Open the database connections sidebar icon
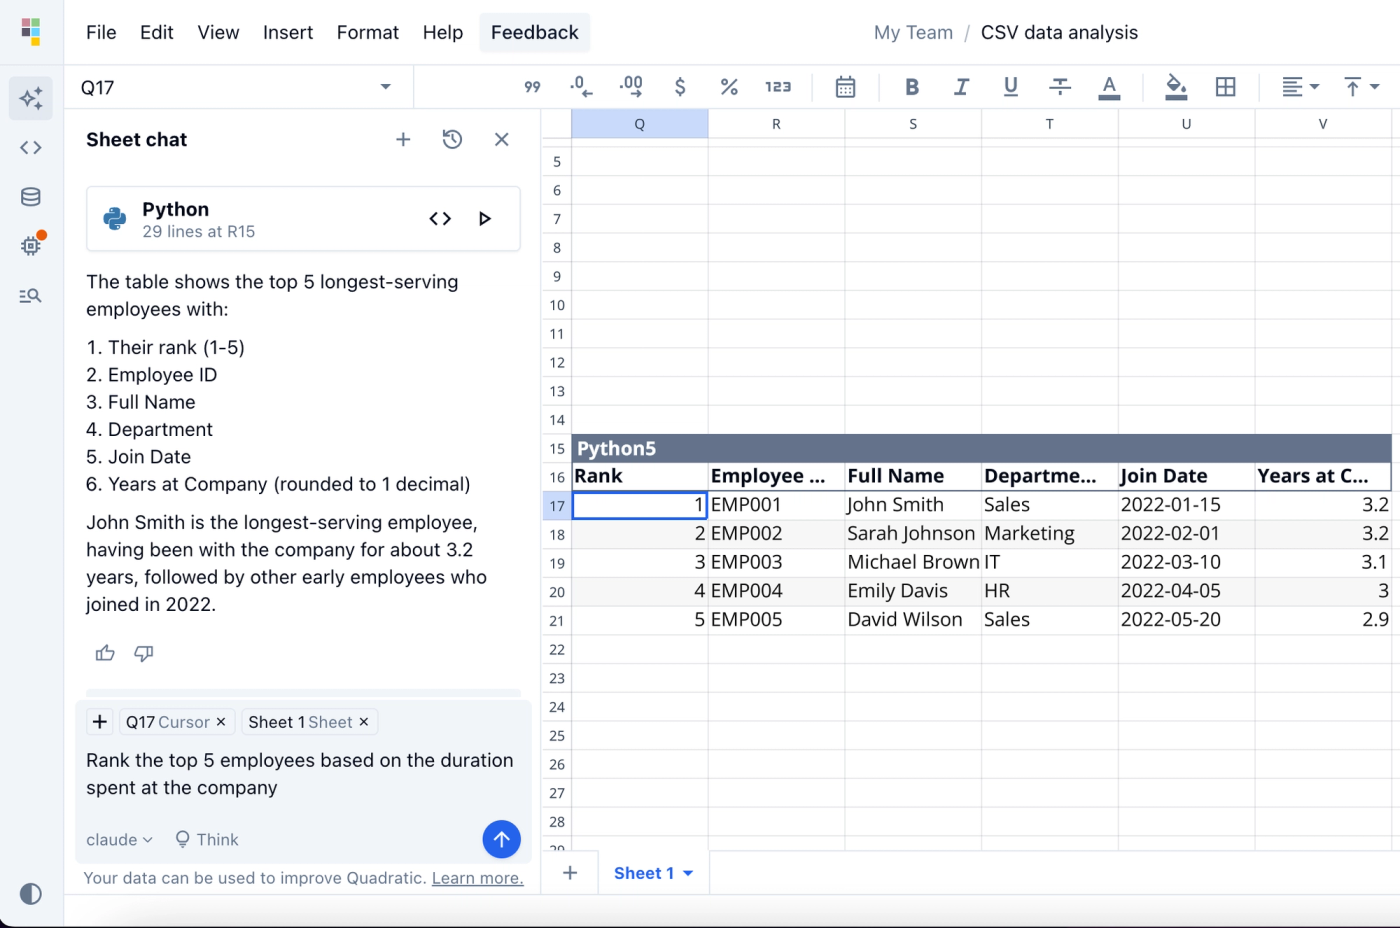 [31, 197]
